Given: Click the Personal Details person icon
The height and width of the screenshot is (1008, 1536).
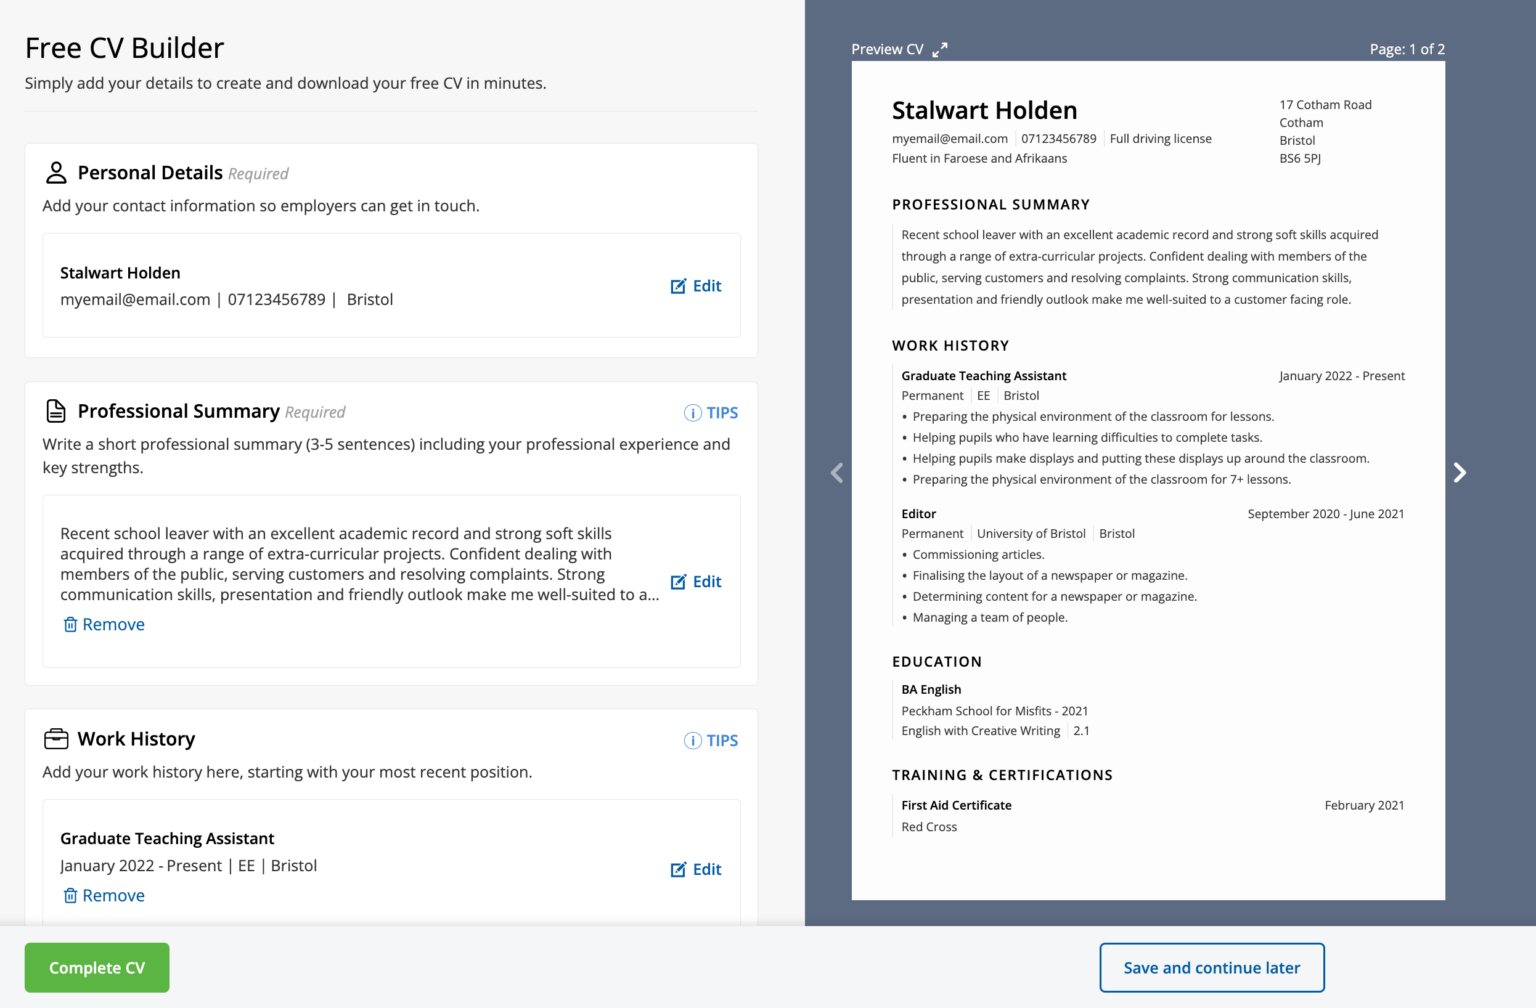Looking at the screenshot, I should point(56,172).
